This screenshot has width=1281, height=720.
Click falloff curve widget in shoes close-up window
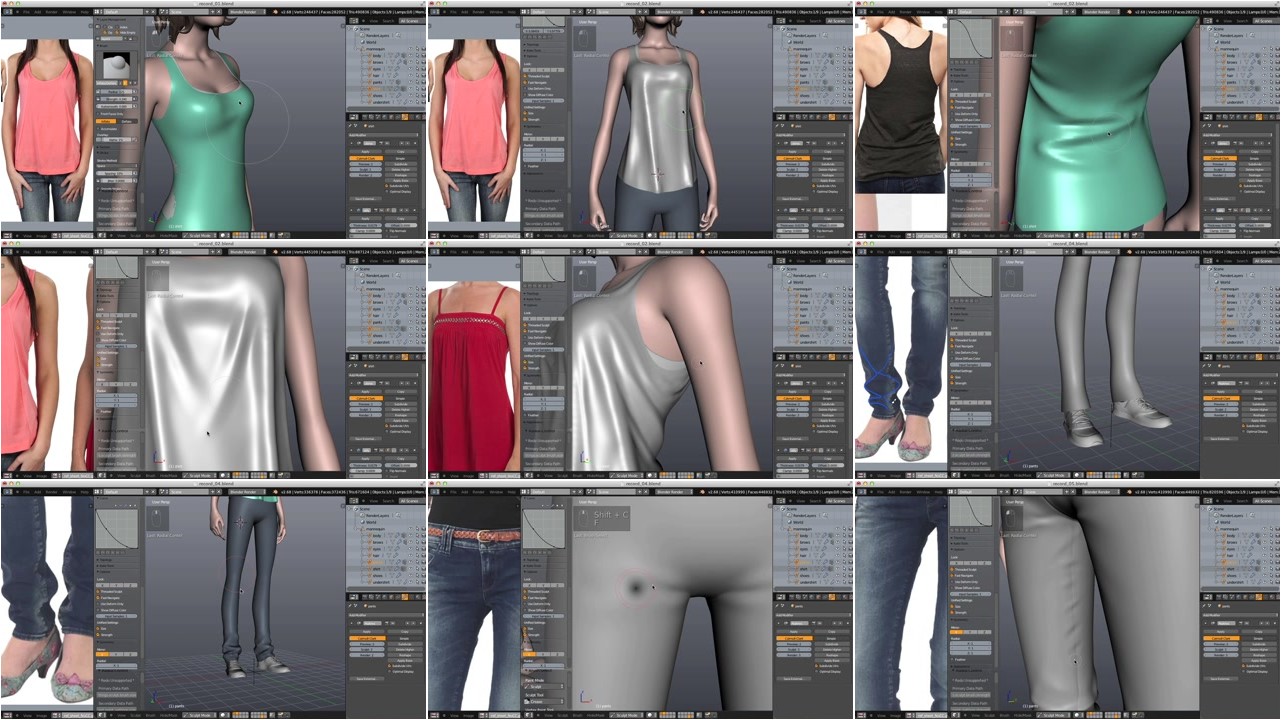pos(971,277)
